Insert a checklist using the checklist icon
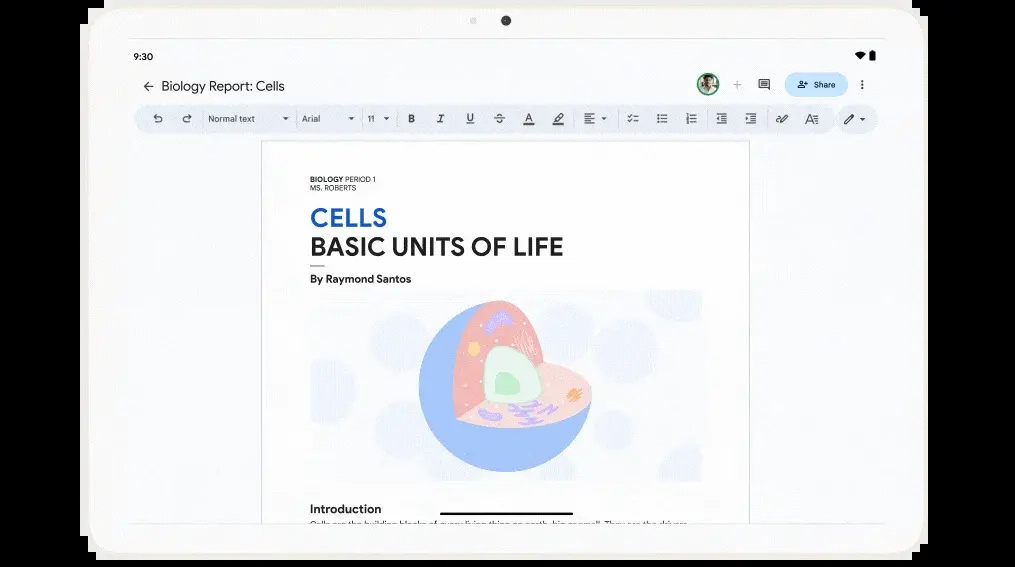The height and width of the screenshot is (567, 1015). [x=632, y=119]
